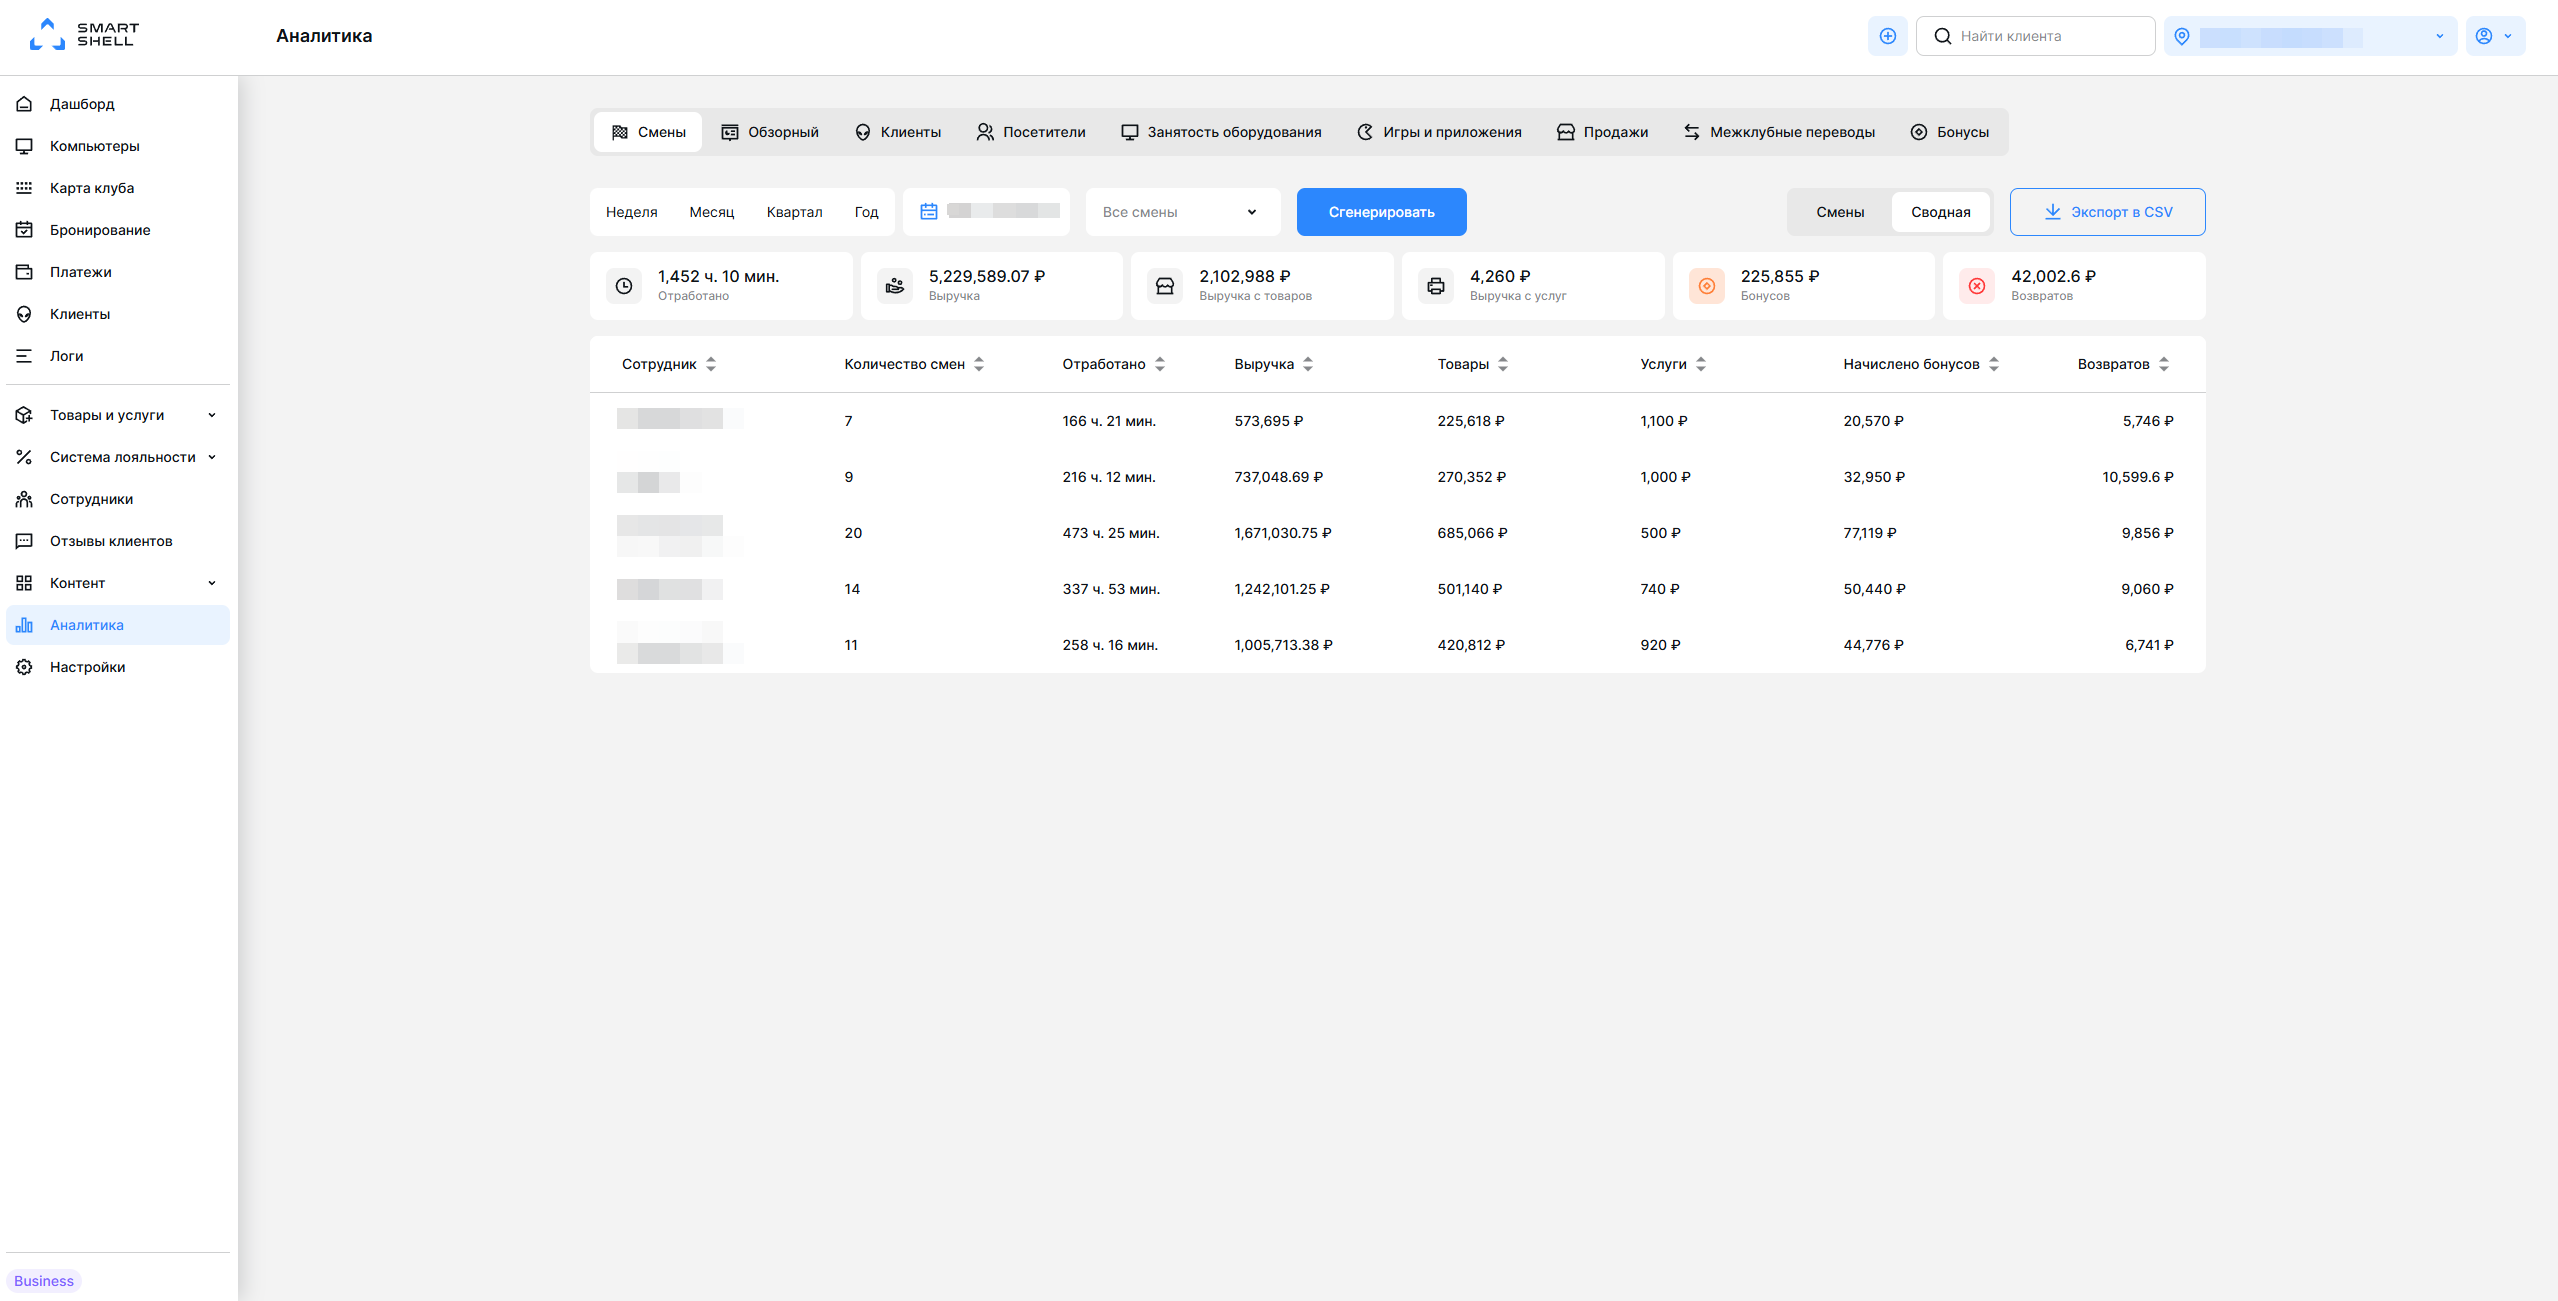Open the Смены analytics tab
This screenshot has width=2558, height=1301.
pos(648,132)
